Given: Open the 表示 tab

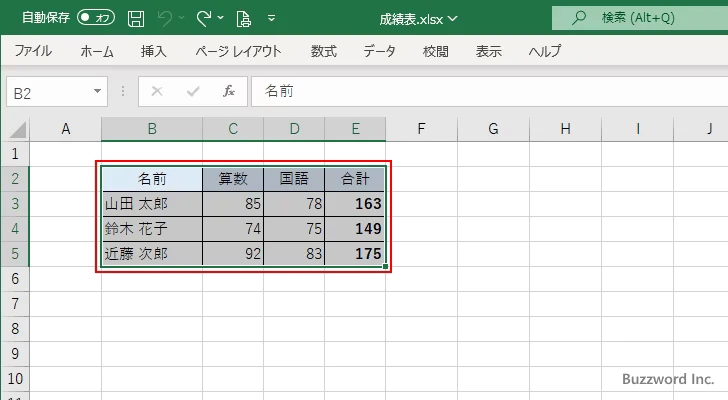Looking at the screenshot, I should (488, 51).
